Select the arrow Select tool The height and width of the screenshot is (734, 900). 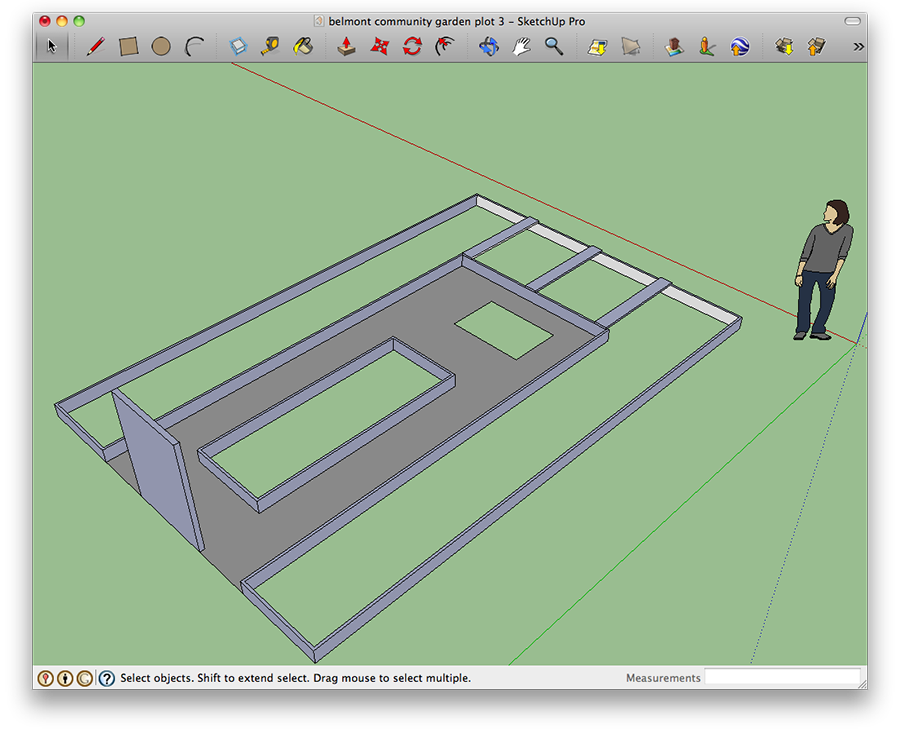(x=52, y=46)
